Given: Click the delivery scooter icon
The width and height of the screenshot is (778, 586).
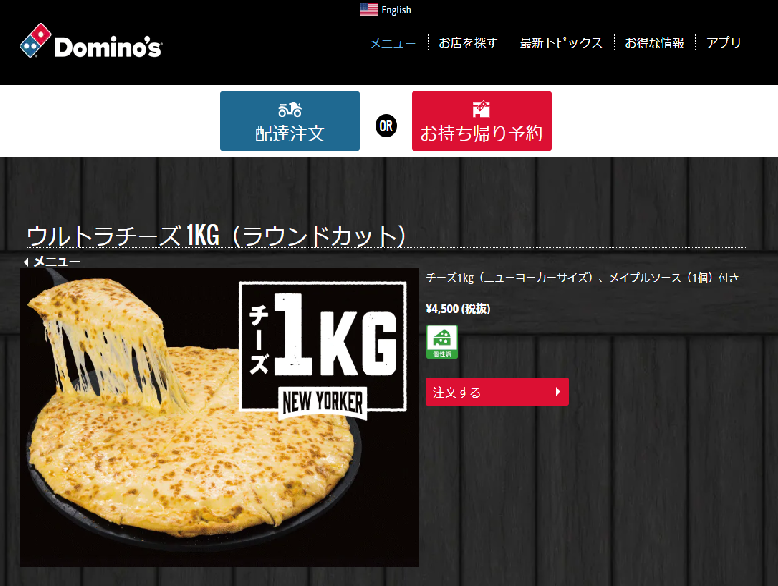Looking at the screenshot, I should click(290, 109).
